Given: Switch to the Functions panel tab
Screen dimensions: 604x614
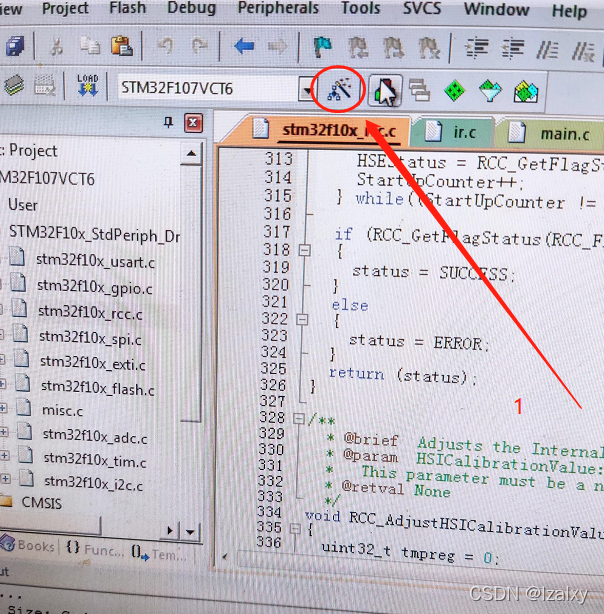Looking at the screenshot, I should coord(94,549).
